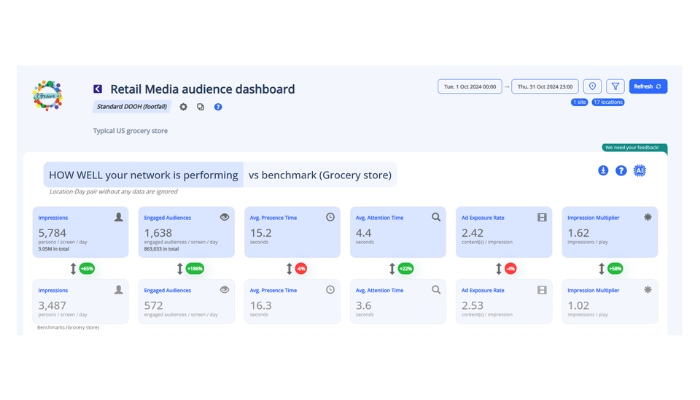The width and height of the screenshot is (700, 400).
Task: Download the performance report via download icon
Action: (603, 171)
